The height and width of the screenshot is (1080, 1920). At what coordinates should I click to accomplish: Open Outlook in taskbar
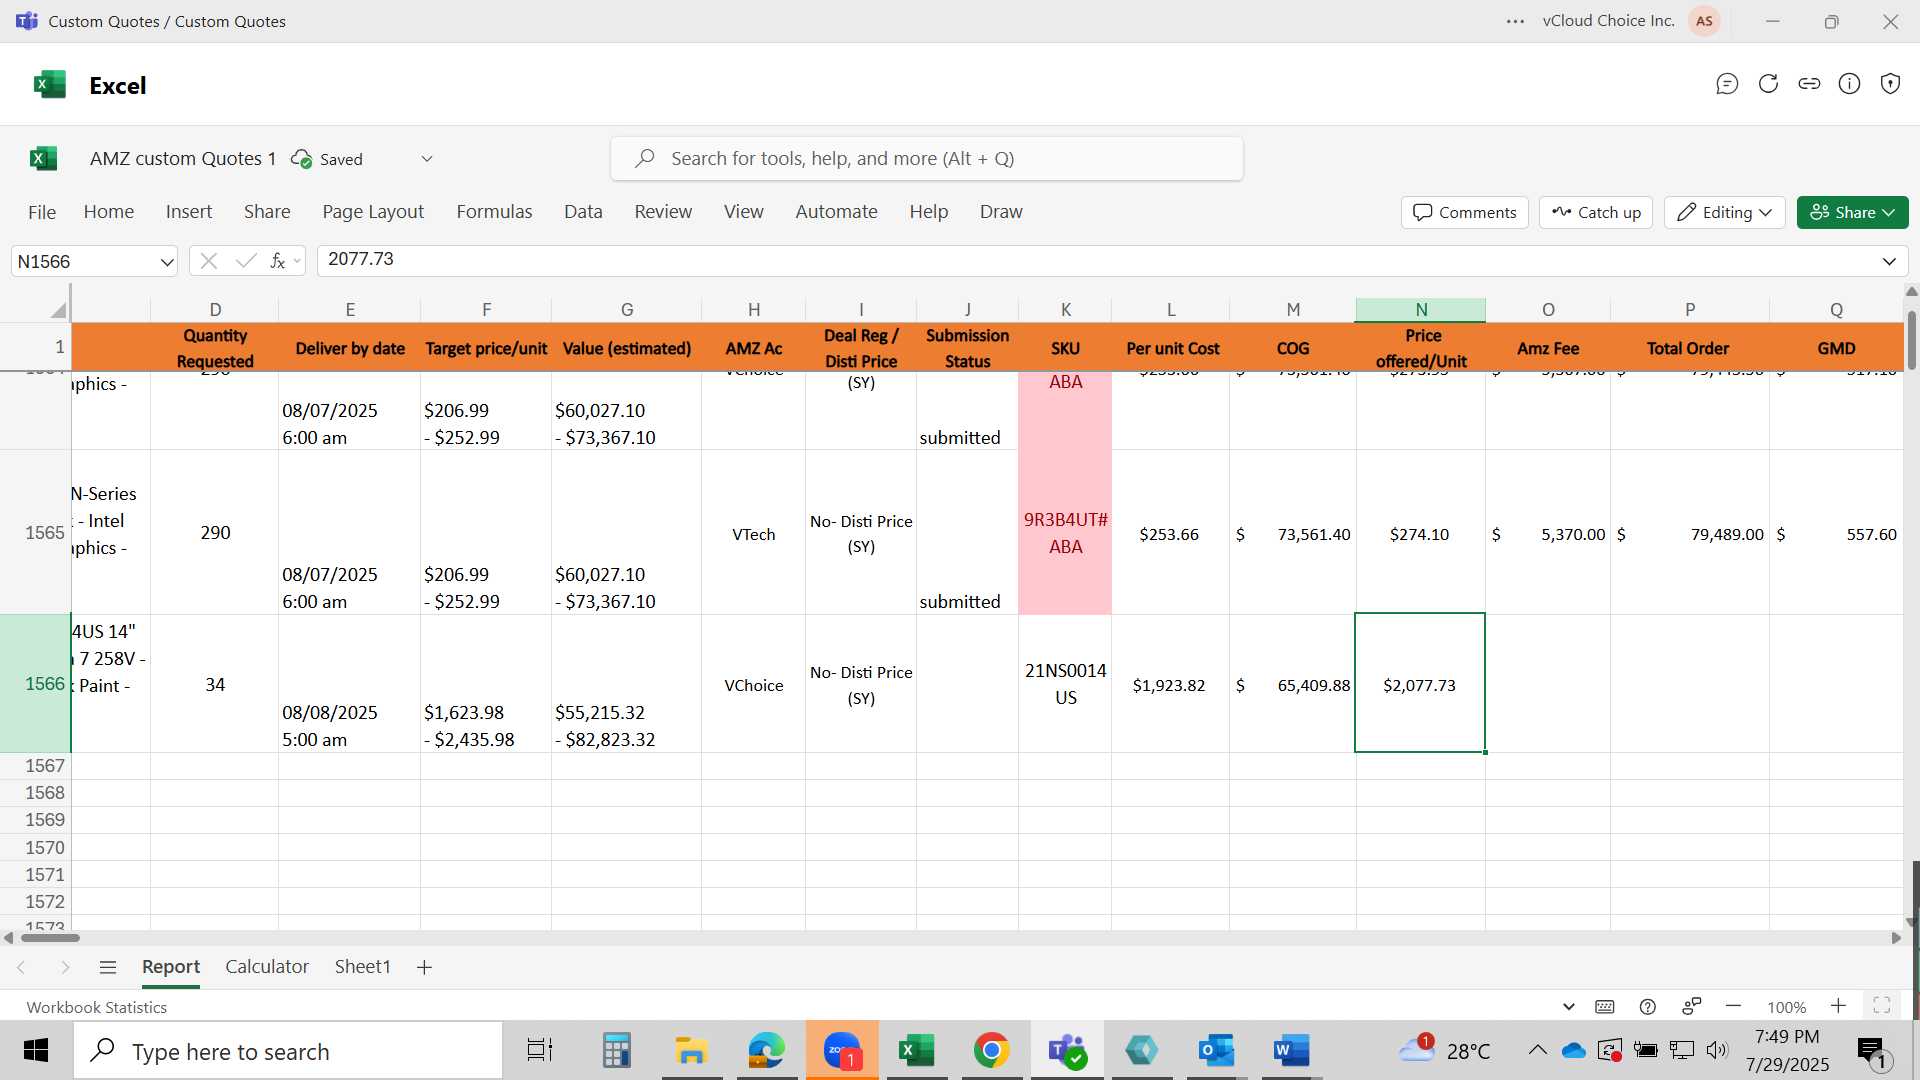point(1216,1050)
